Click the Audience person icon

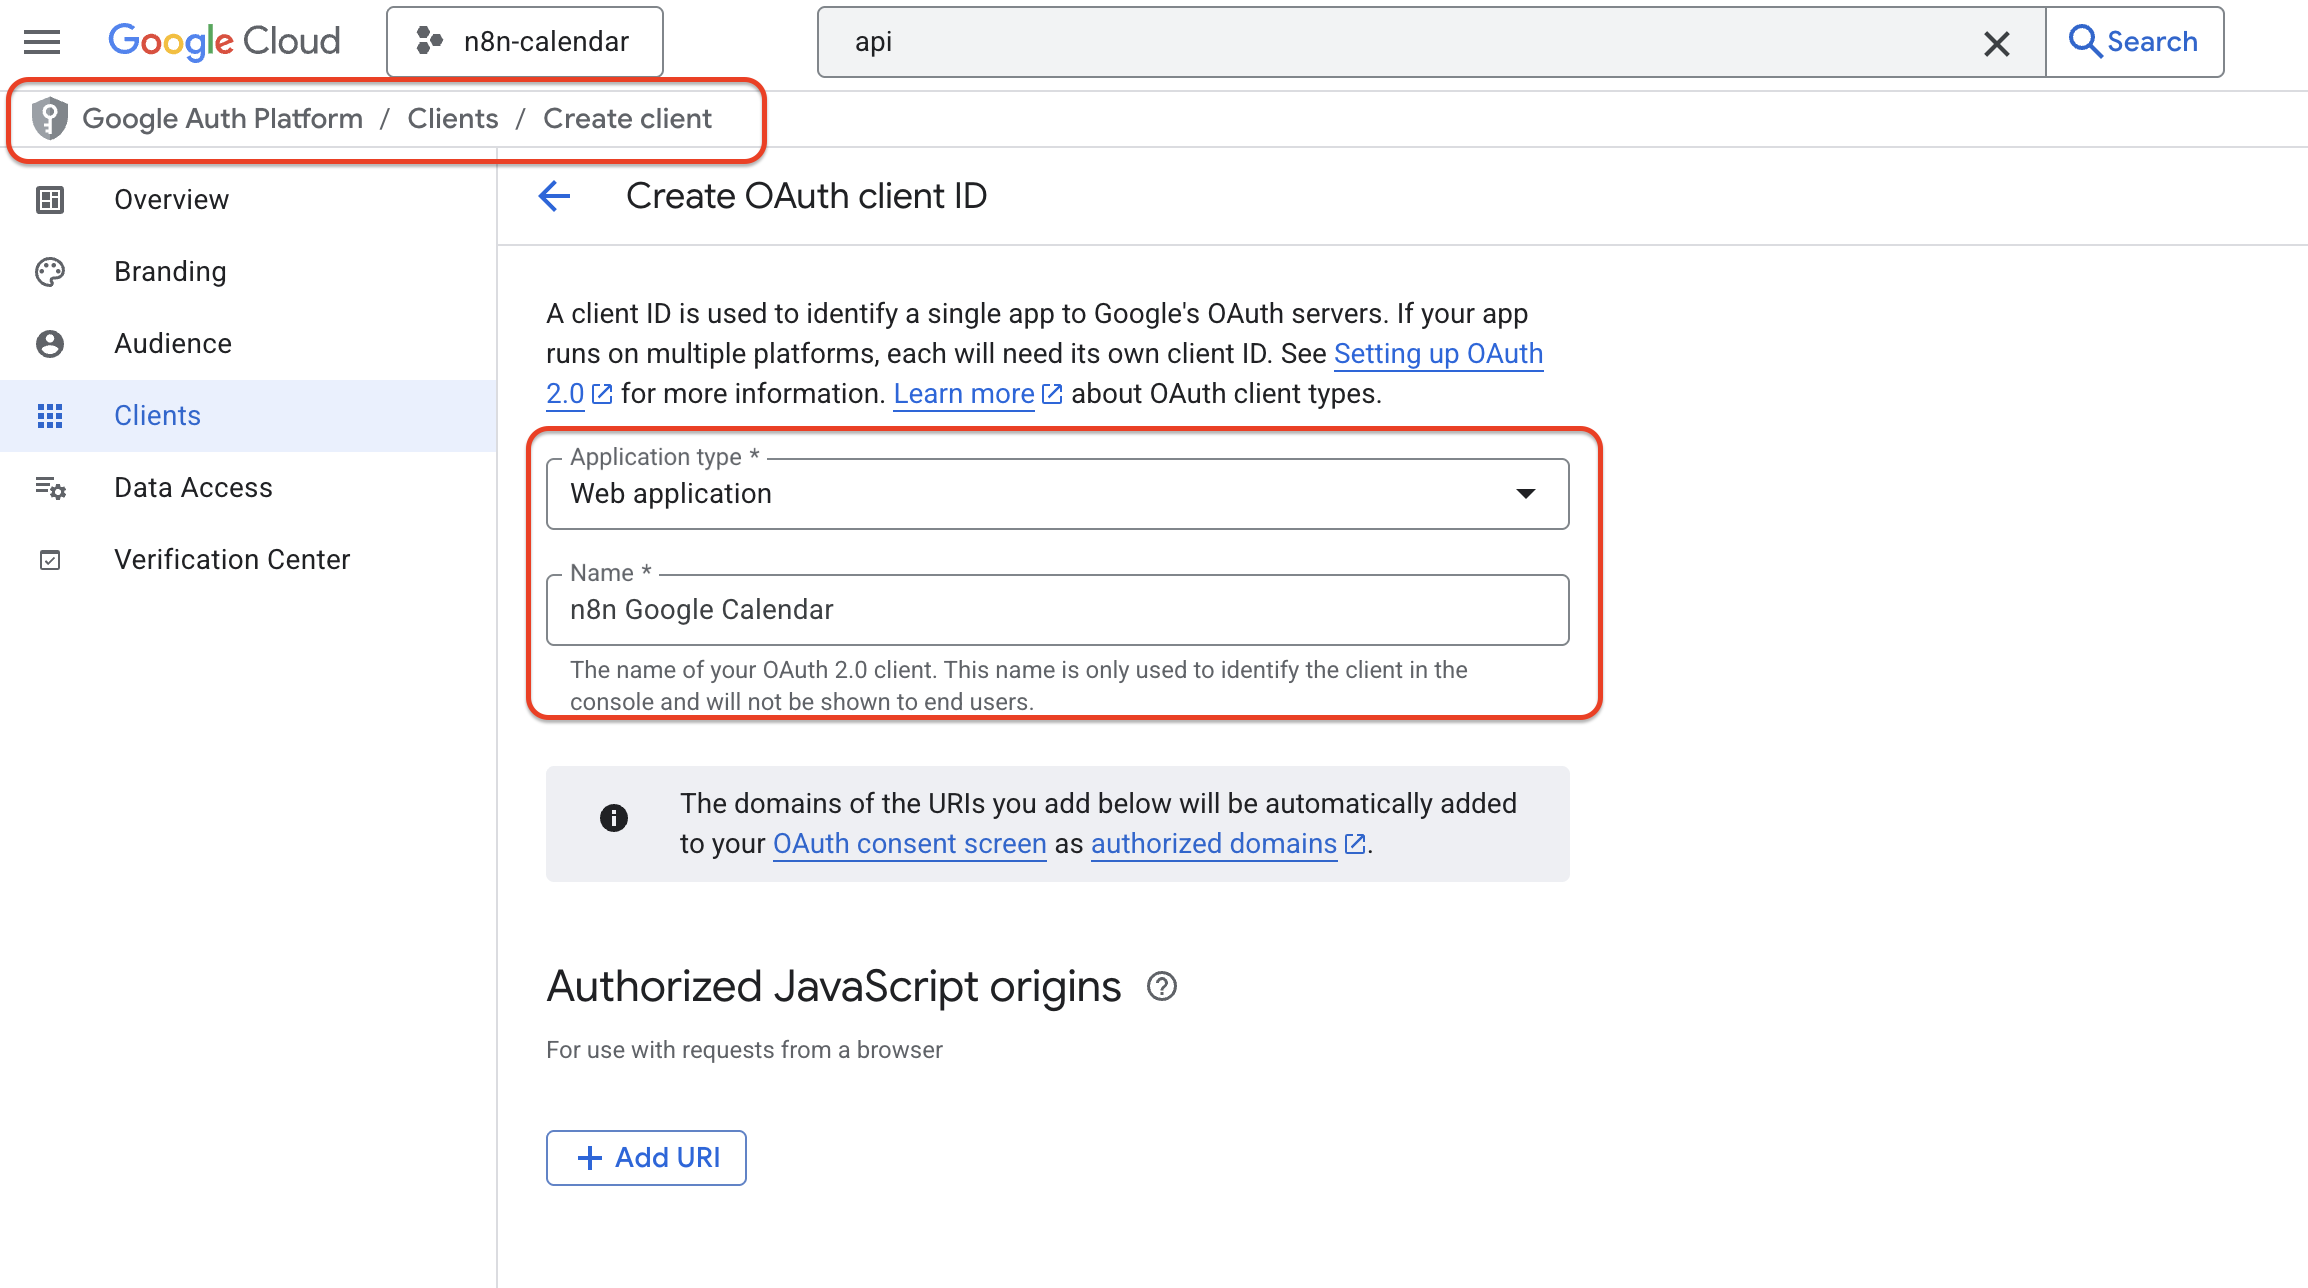50,344
